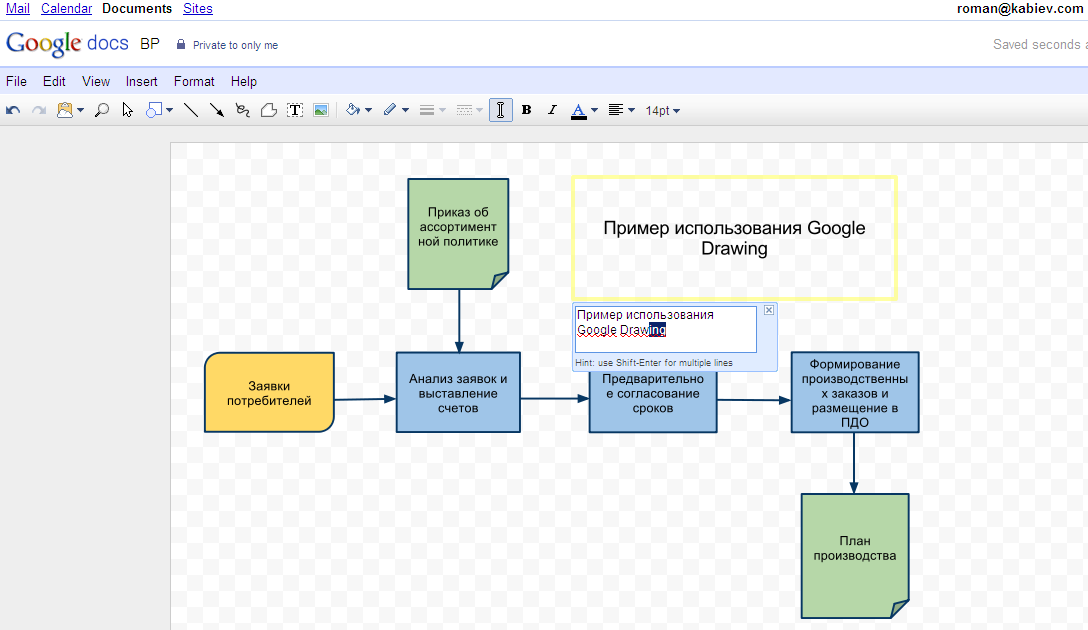Toggle Bold formatting
The height and width of the screenshot is (630, 1088).
click(x=527, y=110)
